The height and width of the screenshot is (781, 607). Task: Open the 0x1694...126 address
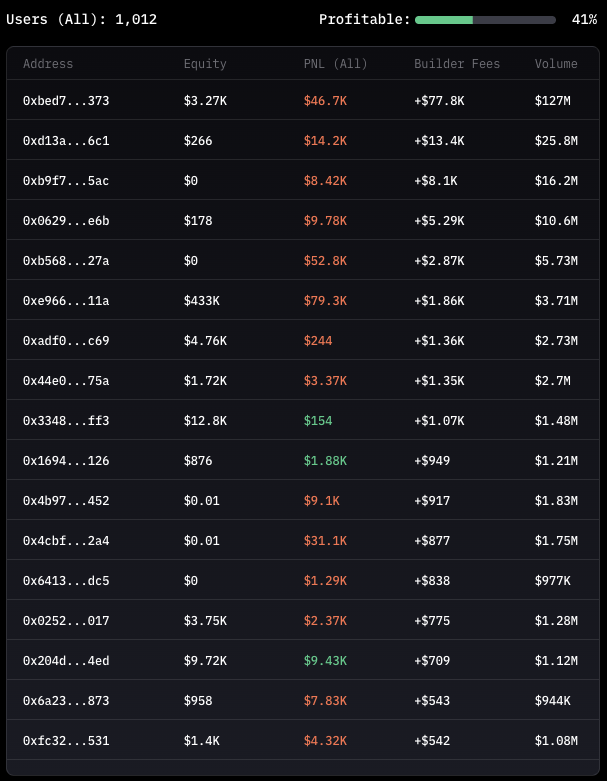[x=66, y=461]
